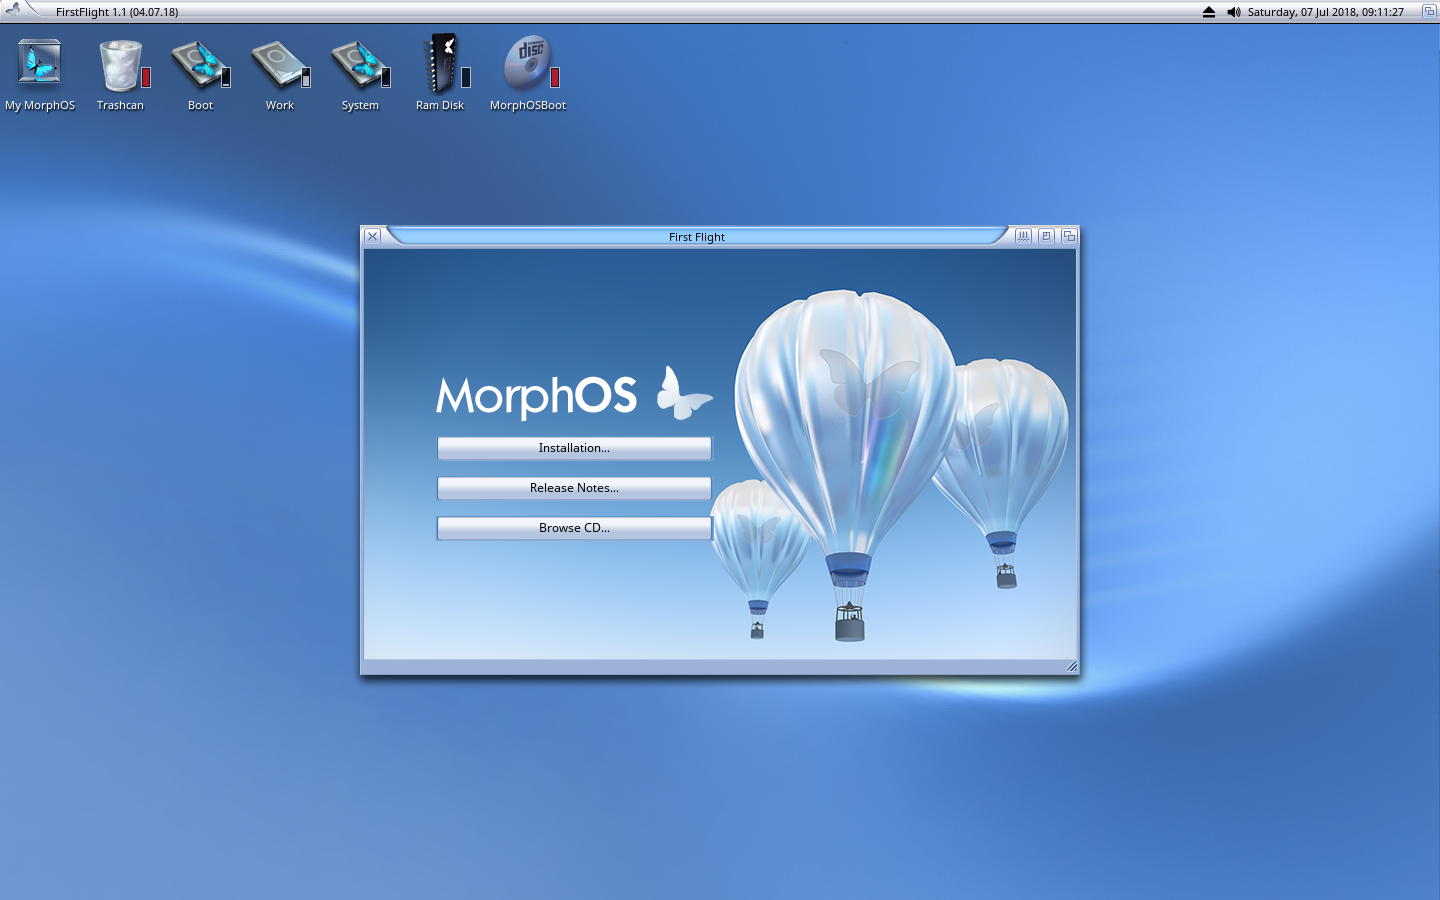Click the First Flight window resize grip
The height and width of the screenshot is (900, 1440).
(x=1071, y=666)
